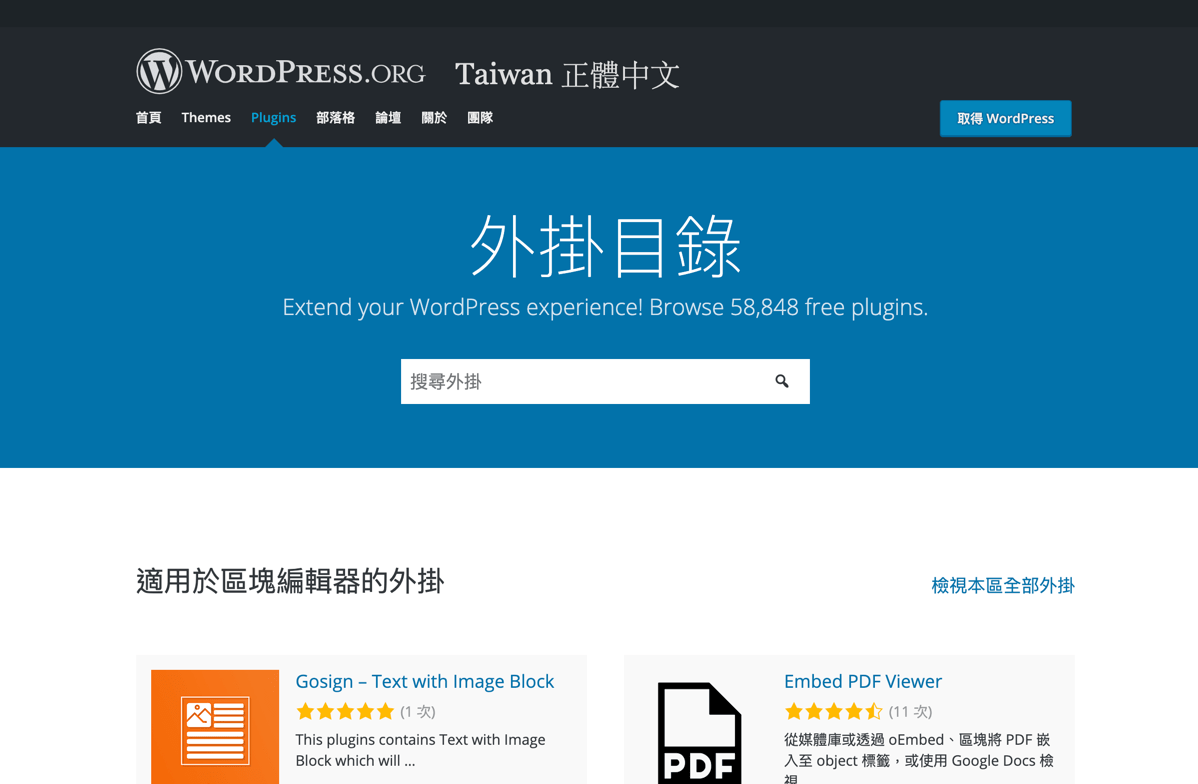Click the magnifier search icon
Viewport: 1198px width, 784px height.
pos(782,381)
